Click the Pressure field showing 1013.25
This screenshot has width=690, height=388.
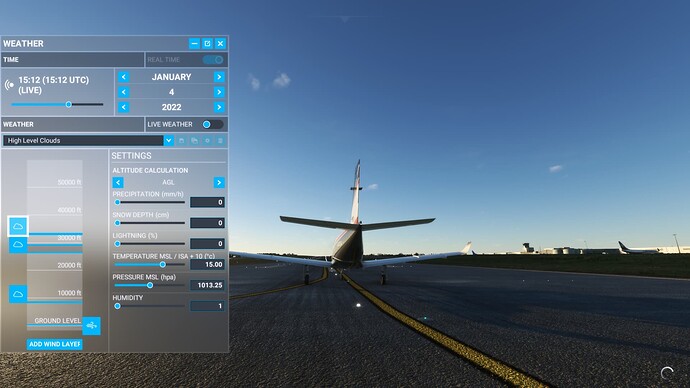click(x=207, y=285)
